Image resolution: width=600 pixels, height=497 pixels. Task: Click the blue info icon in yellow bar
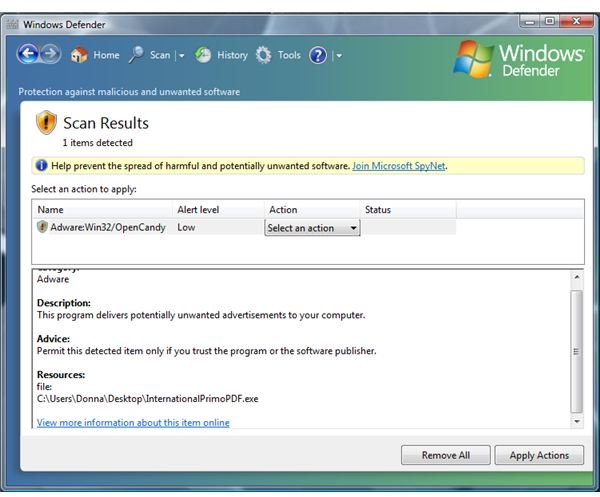[41, 166]
